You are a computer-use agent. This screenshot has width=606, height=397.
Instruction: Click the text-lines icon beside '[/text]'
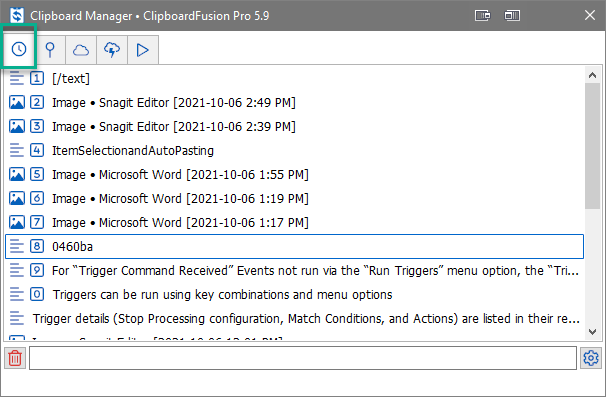point(17,78)
